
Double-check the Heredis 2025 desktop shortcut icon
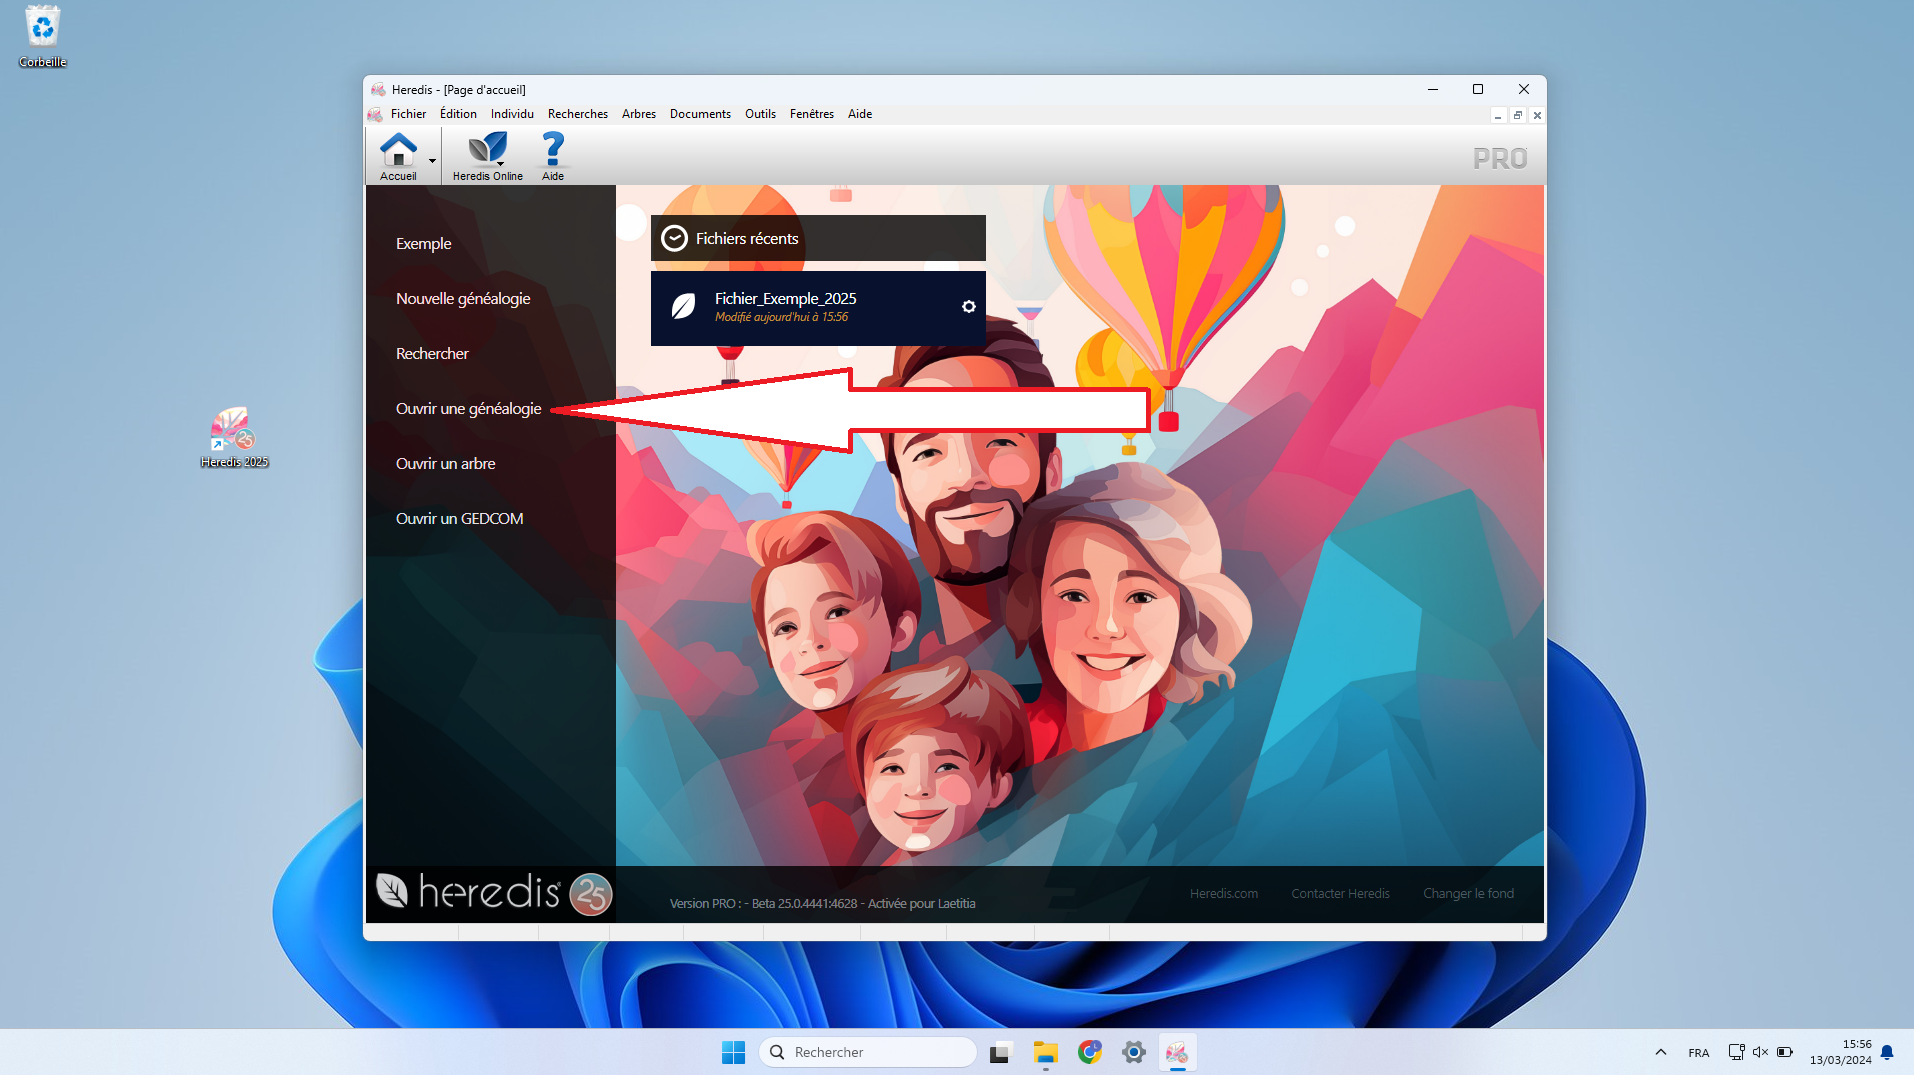pyautogui.click(x=234, y=431)
